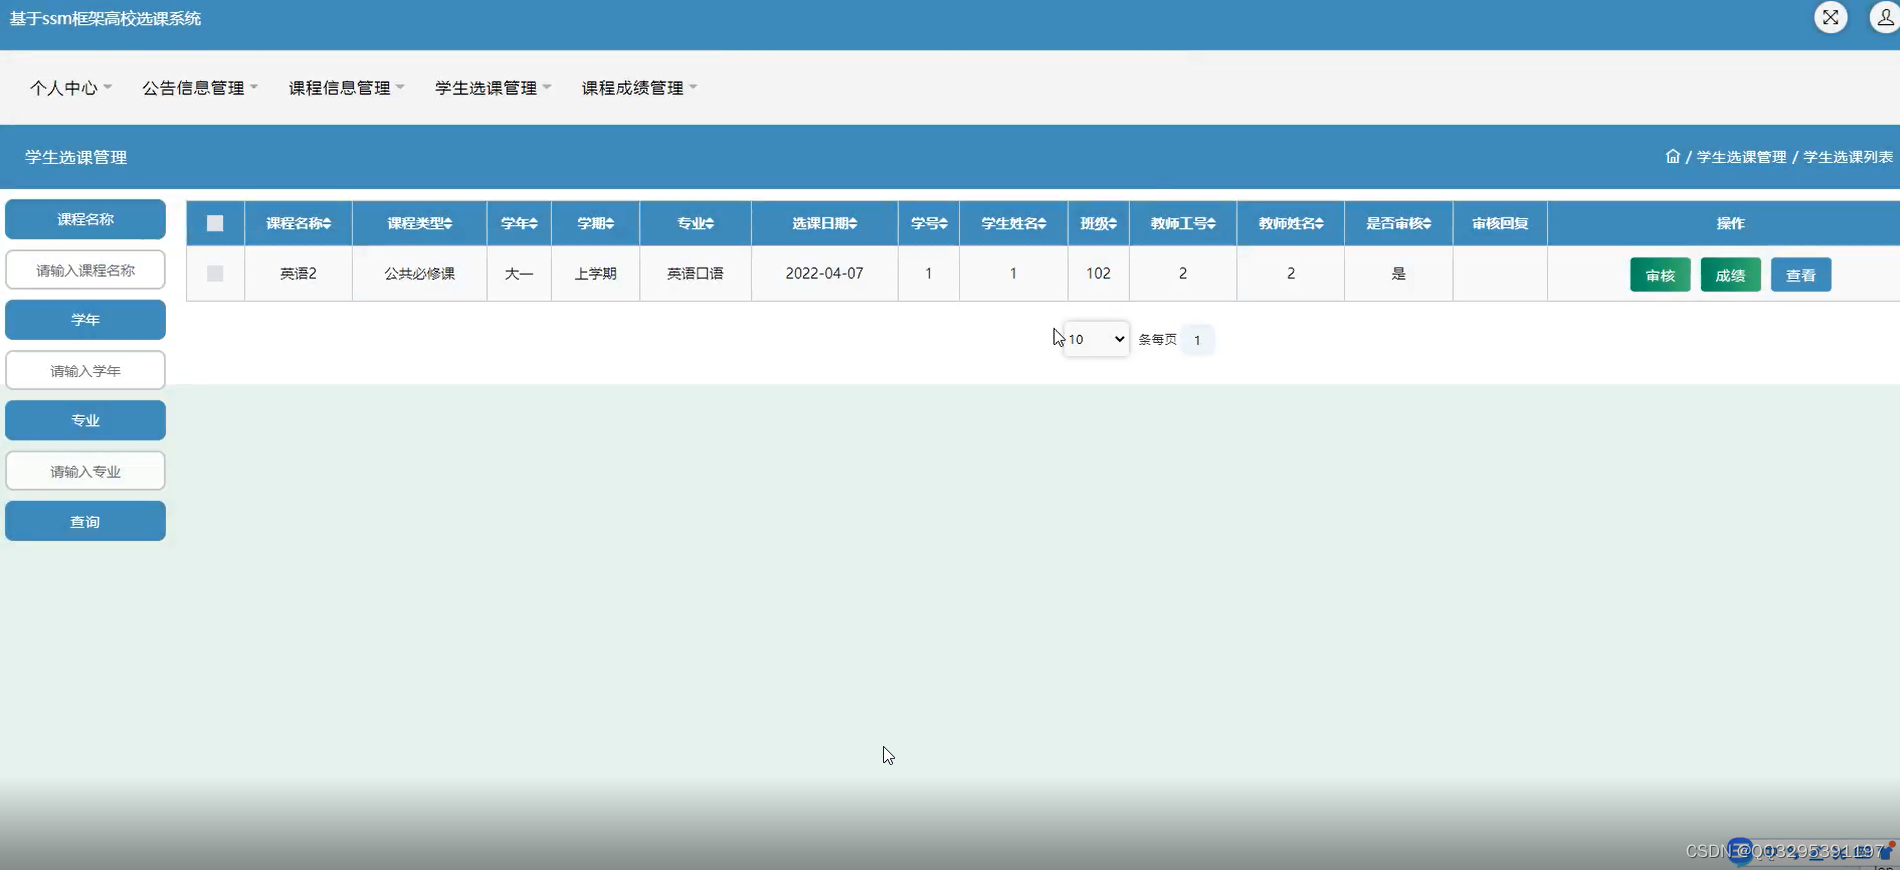Sort by 是否审核 column header
The height and width of the screenshot is (870, 1900).
(1399, 224)
